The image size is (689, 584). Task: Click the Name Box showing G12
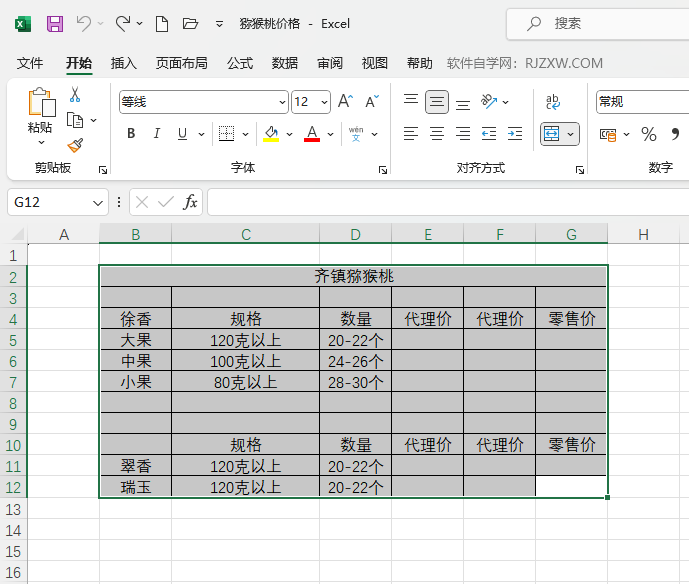pyautogui.click(x=58, y=202)
